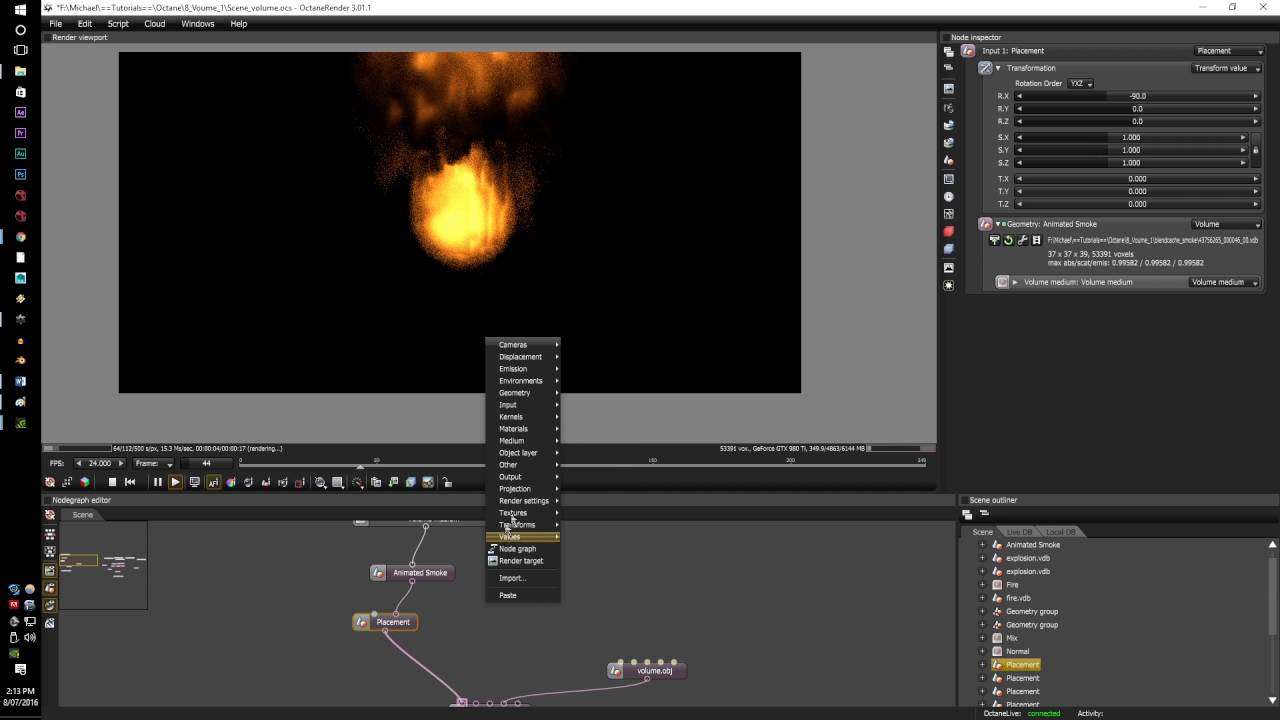Open the Rotation Order YXZ dropdown
Viewport: 1280px width, 720px height.
(x=1081, y=84)
